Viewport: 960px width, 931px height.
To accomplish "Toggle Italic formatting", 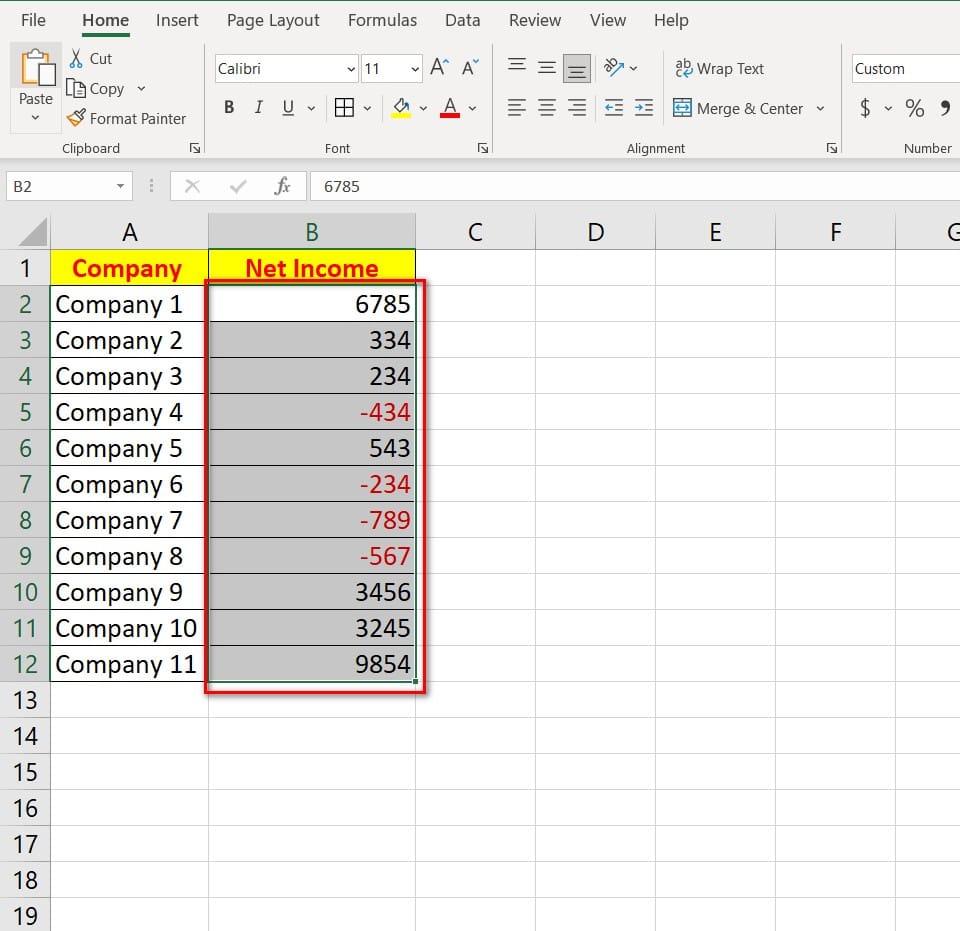I will click(x=258, y=108).
